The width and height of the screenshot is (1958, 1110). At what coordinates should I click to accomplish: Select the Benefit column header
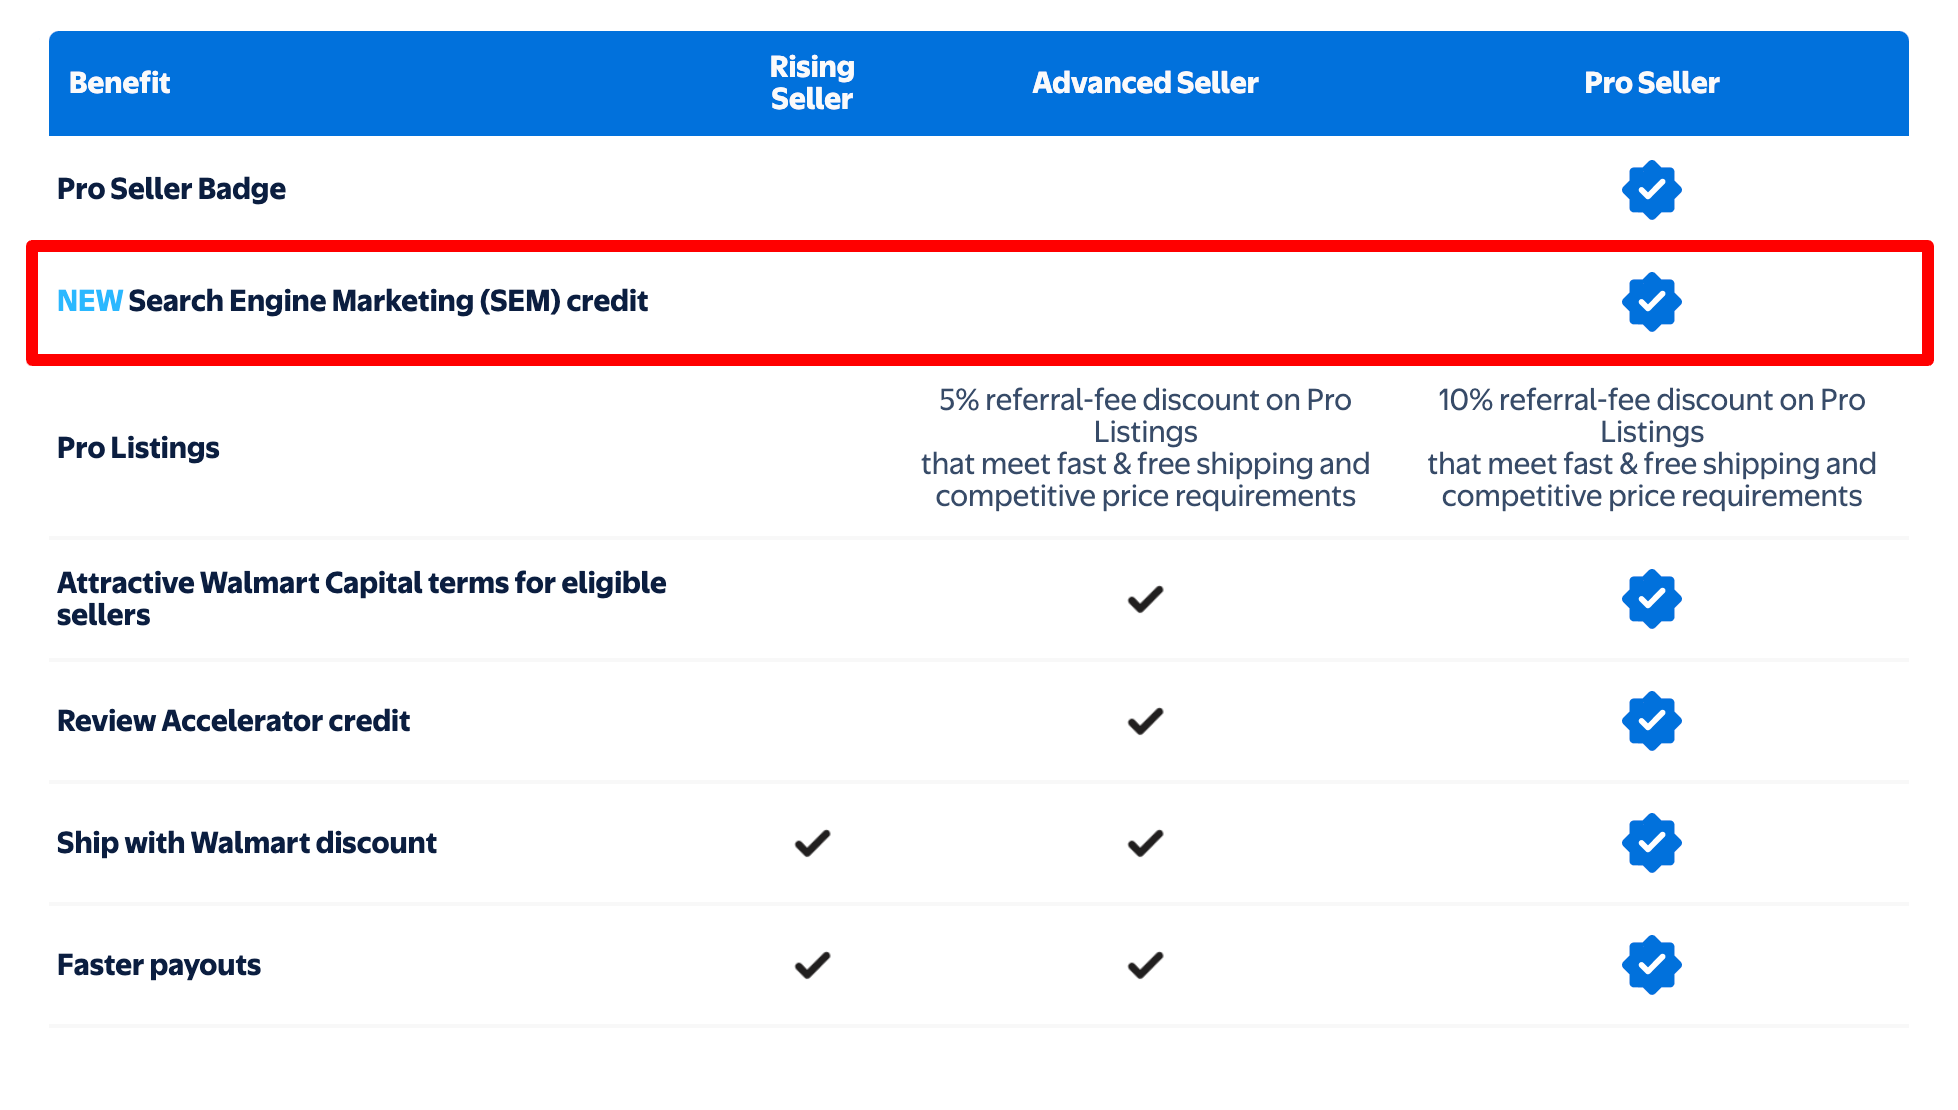pos(119,83)
